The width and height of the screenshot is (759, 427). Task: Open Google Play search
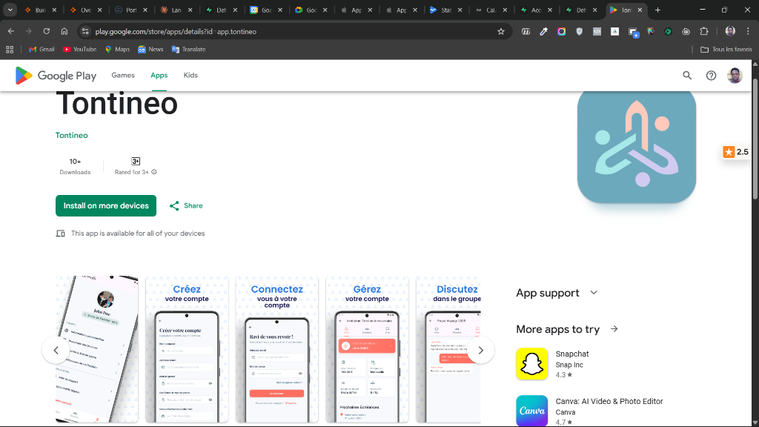(687, 76)
